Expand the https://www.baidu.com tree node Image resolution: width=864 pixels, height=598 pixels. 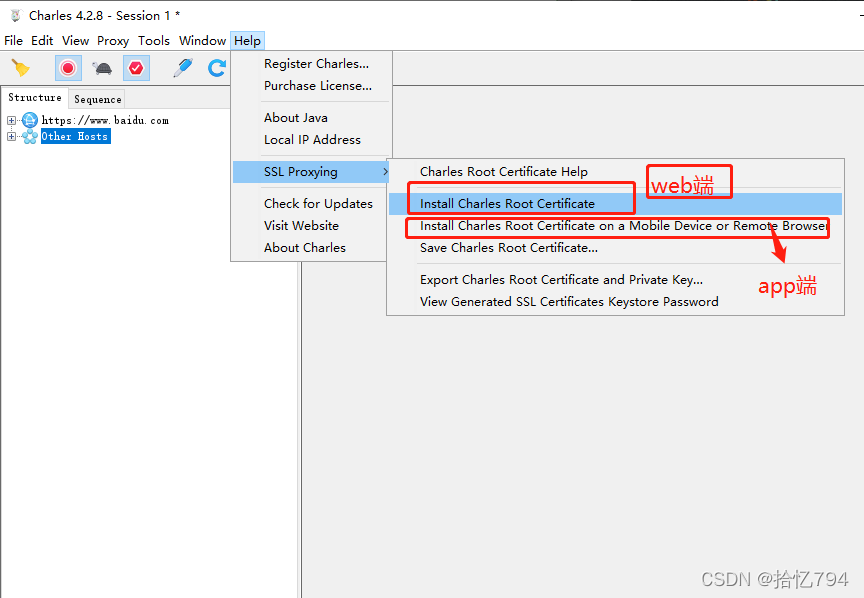(x=11, y=120)
